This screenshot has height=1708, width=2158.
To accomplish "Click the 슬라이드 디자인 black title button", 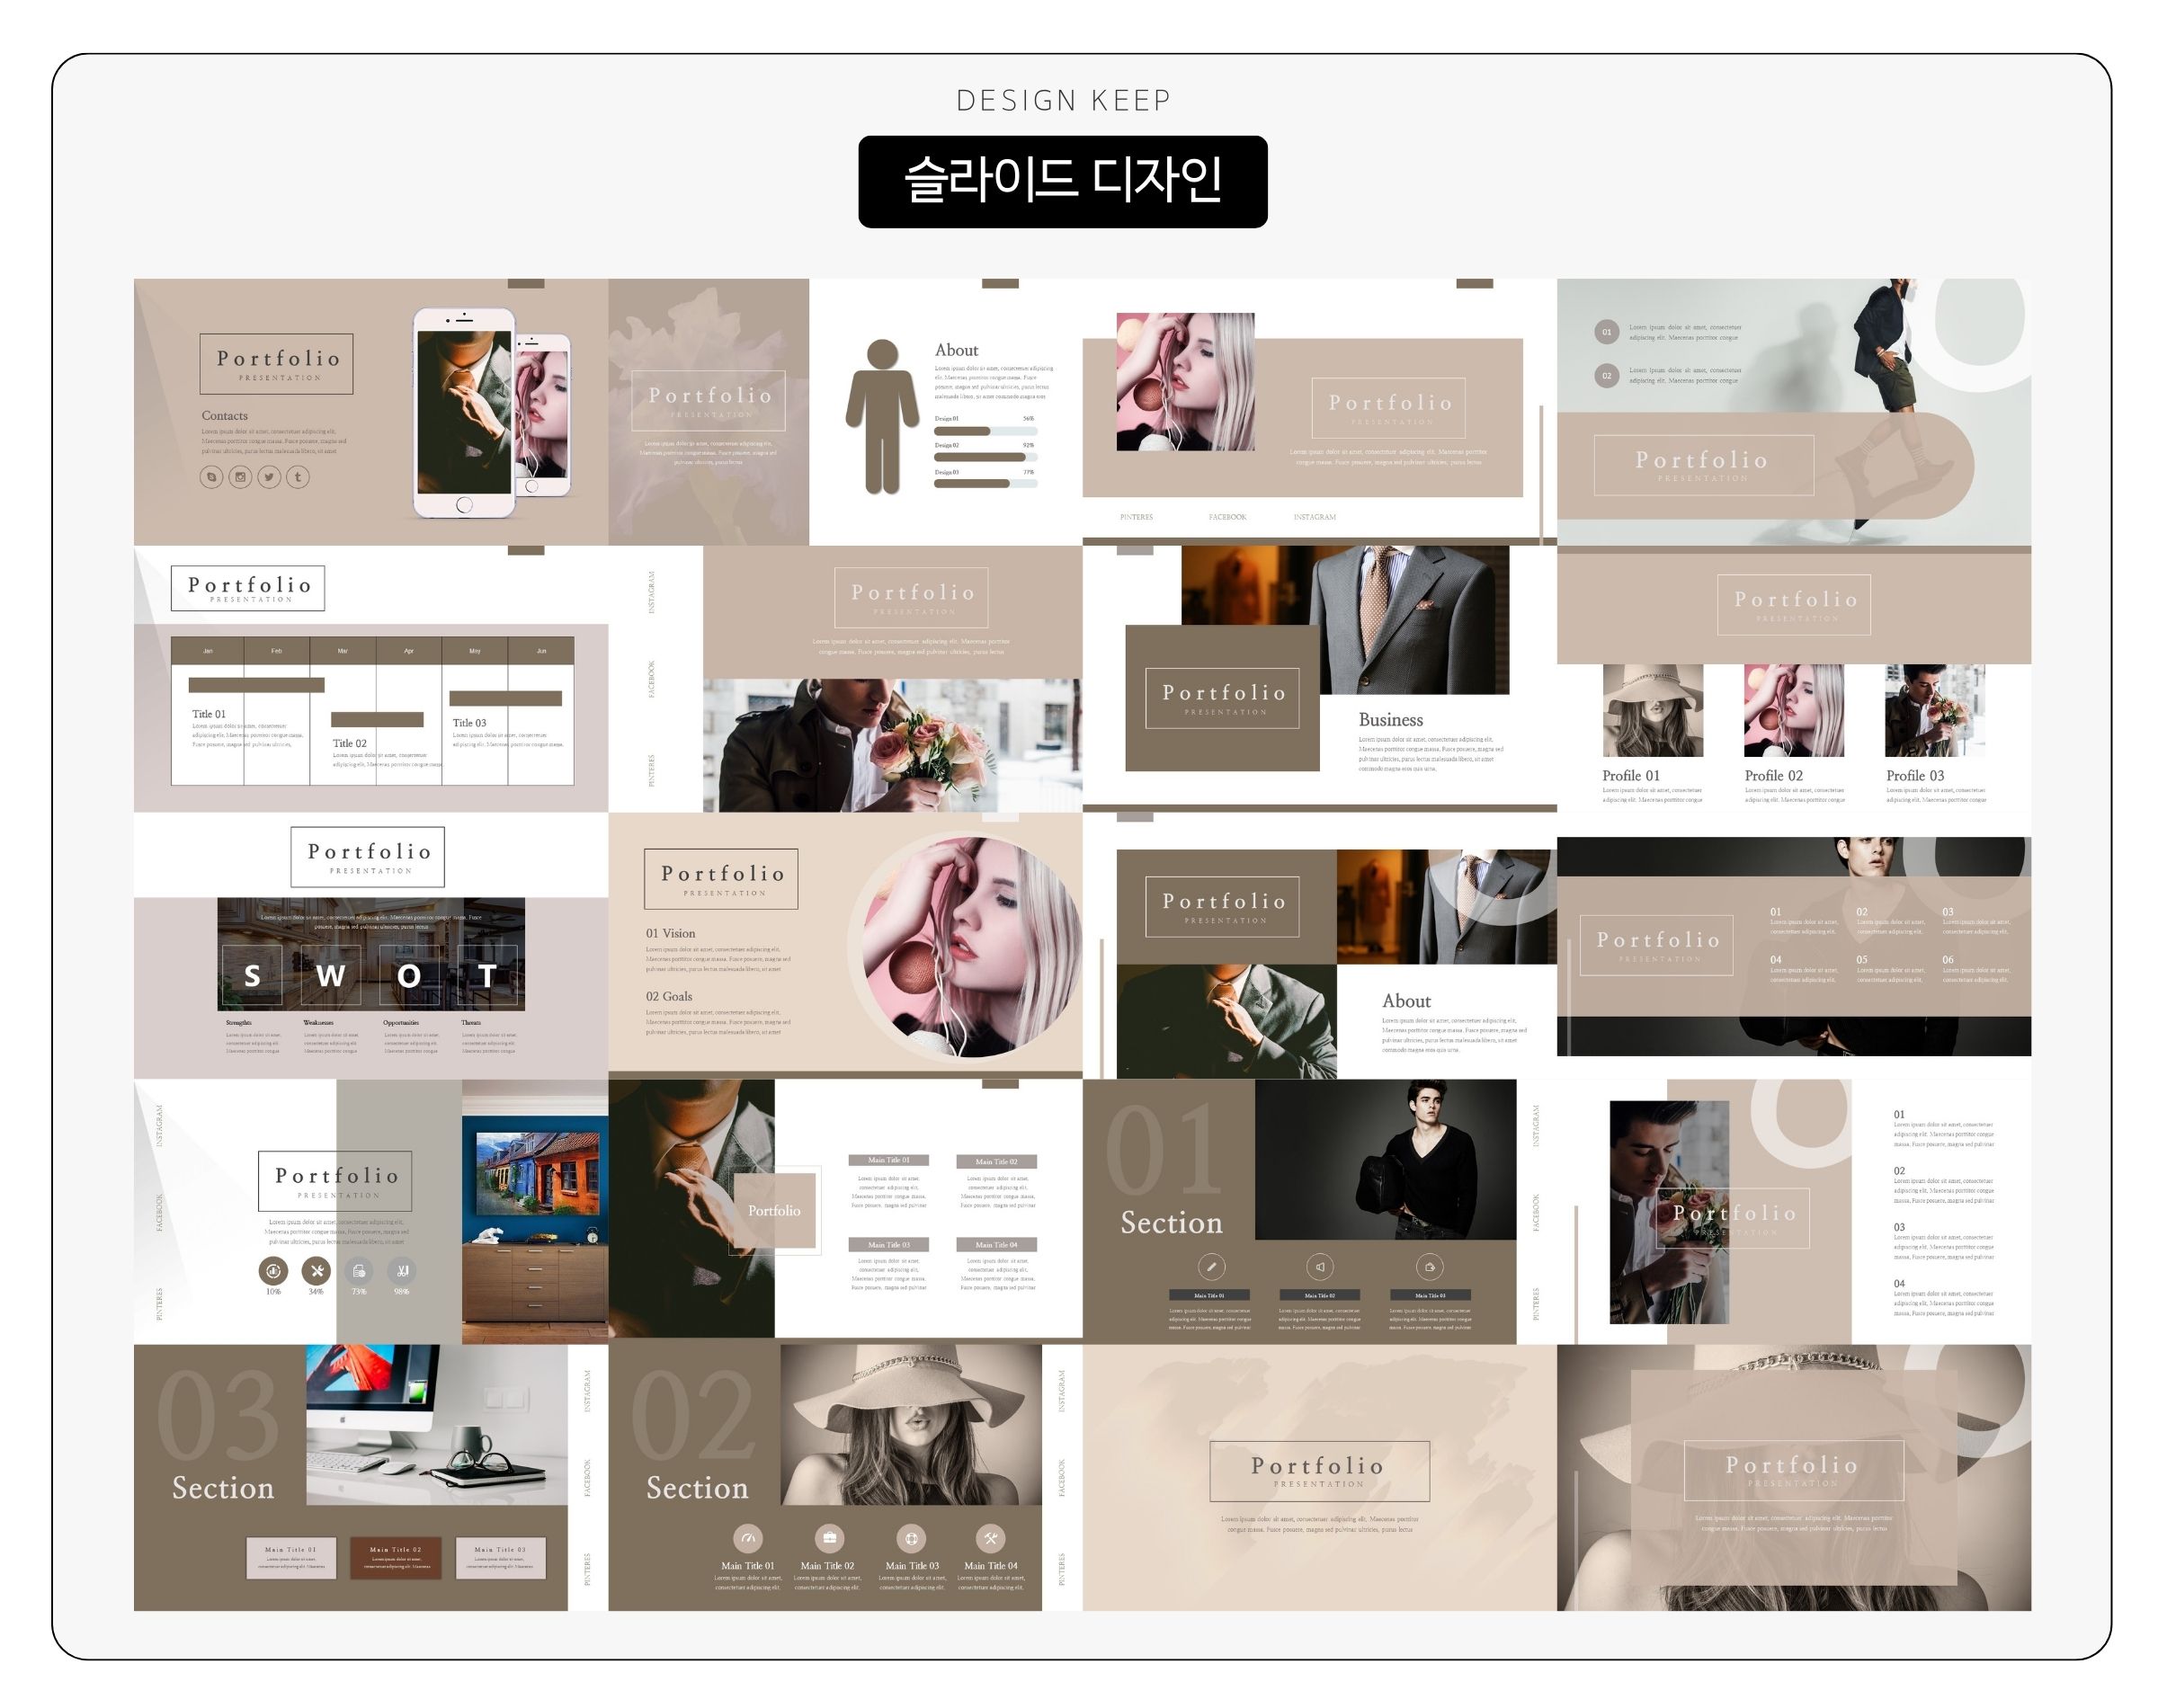I will click(1062, 182).
